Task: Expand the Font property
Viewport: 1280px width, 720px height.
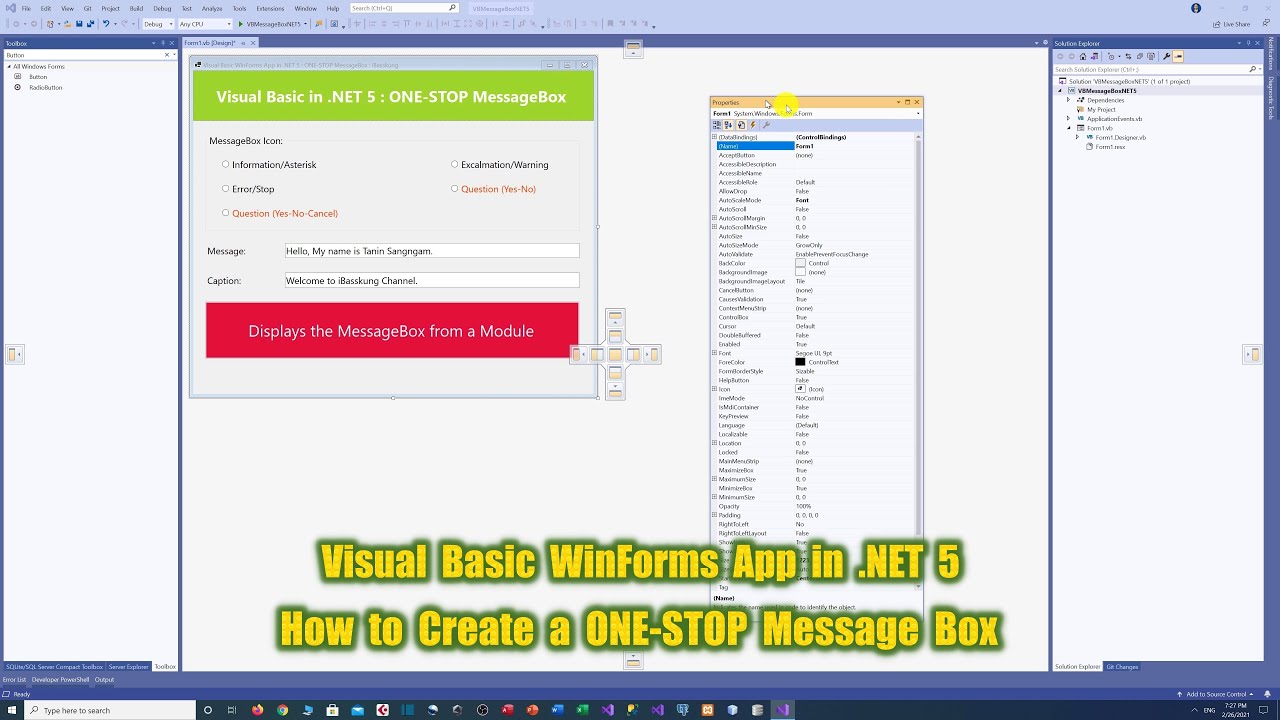Action: coord(714,353)
